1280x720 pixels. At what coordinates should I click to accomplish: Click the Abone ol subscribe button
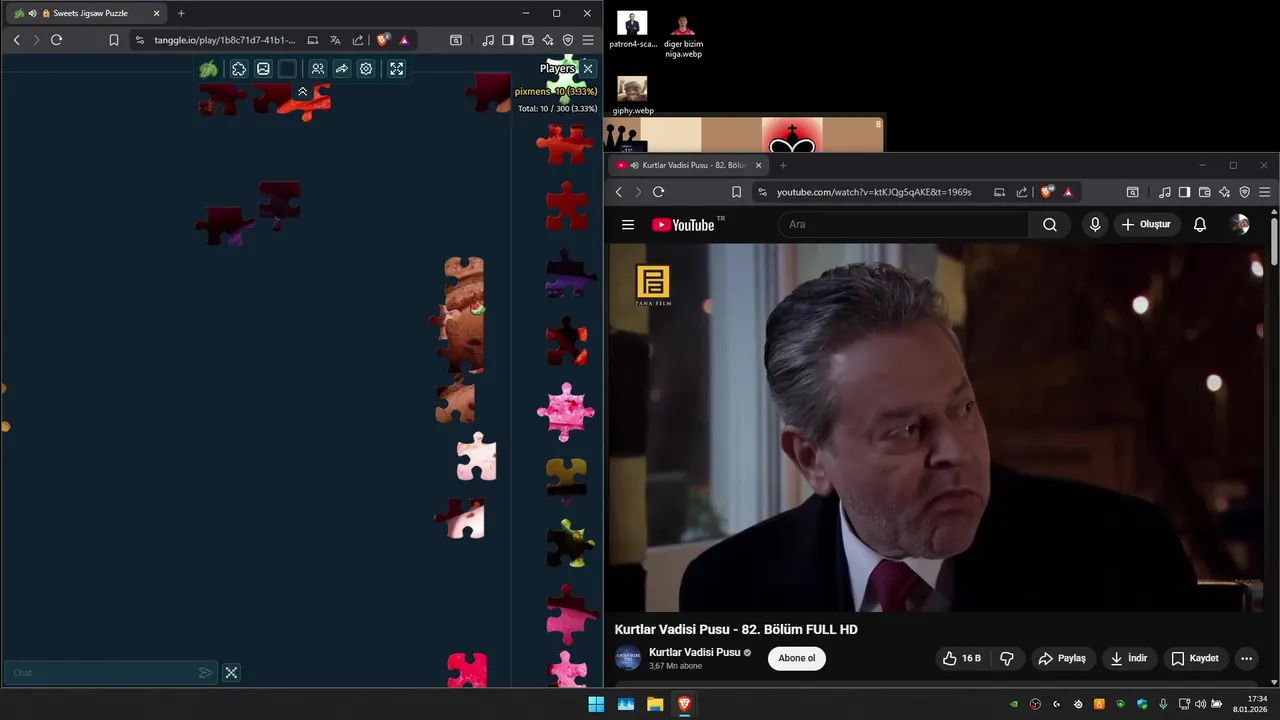click(x=797, y=658)
